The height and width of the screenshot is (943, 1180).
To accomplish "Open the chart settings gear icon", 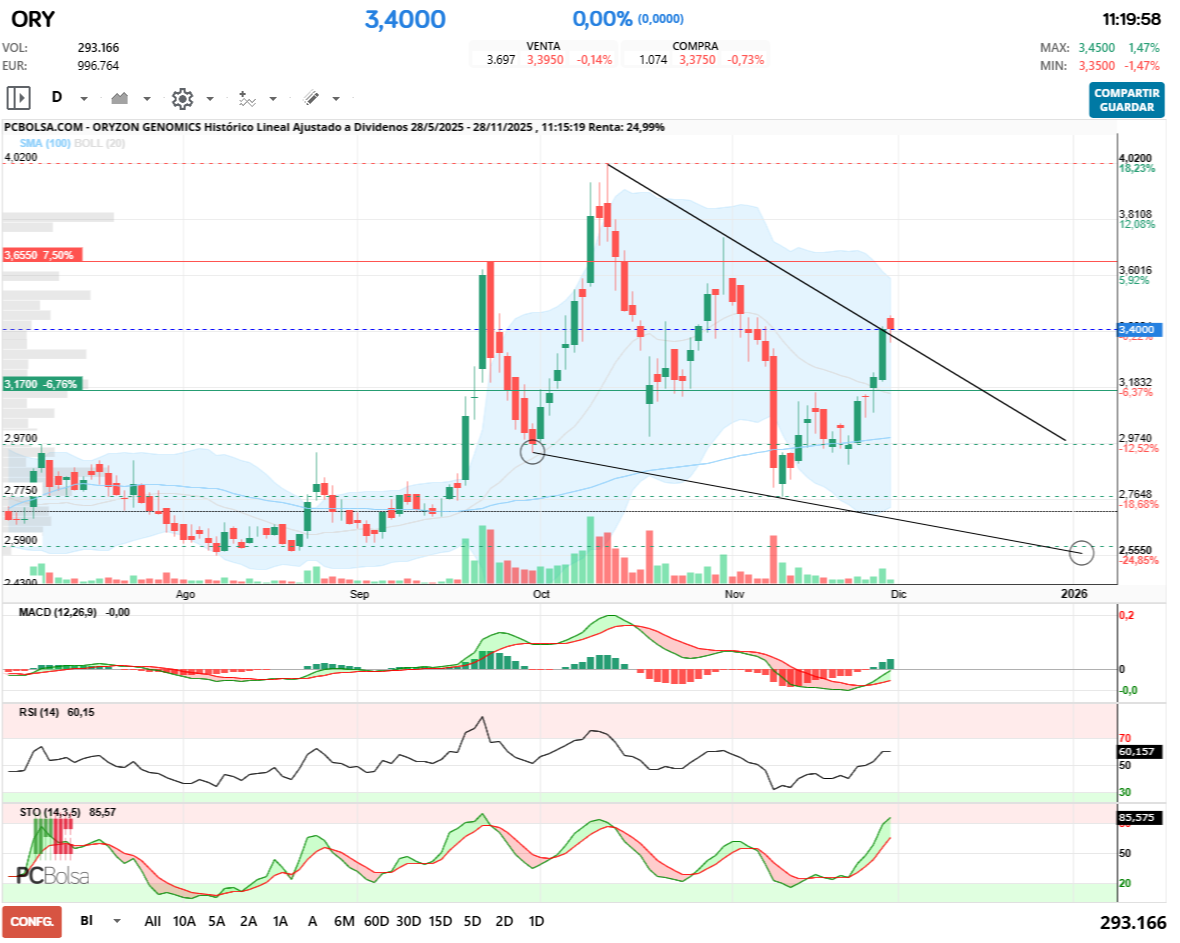I will click(182, 98).
